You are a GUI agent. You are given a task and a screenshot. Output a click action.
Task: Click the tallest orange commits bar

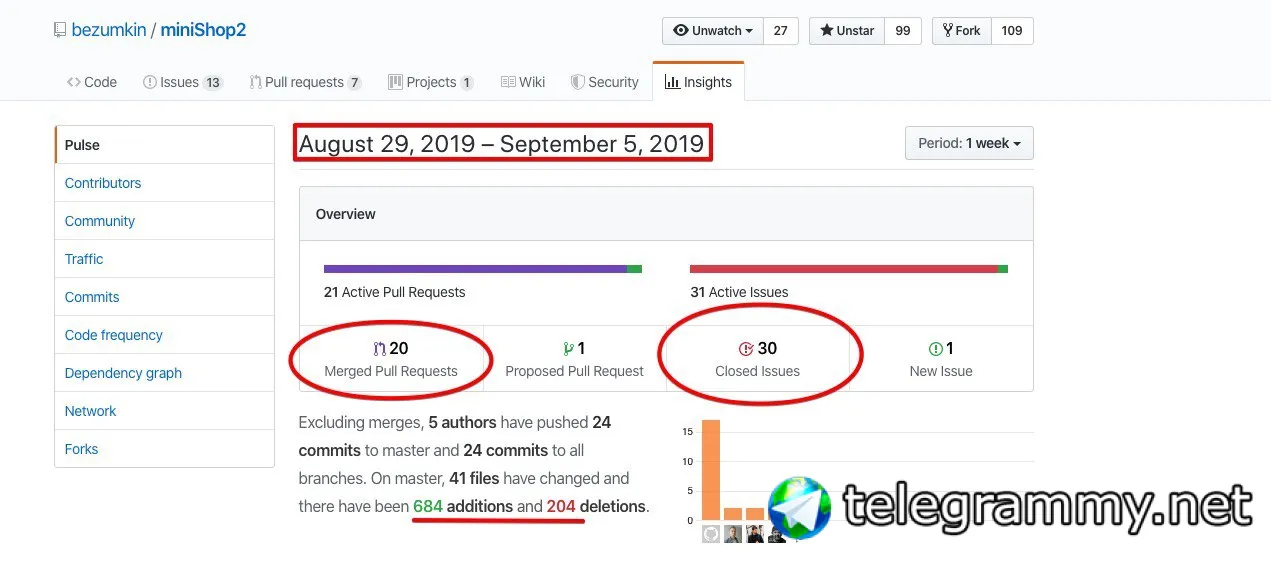[711, 470]
